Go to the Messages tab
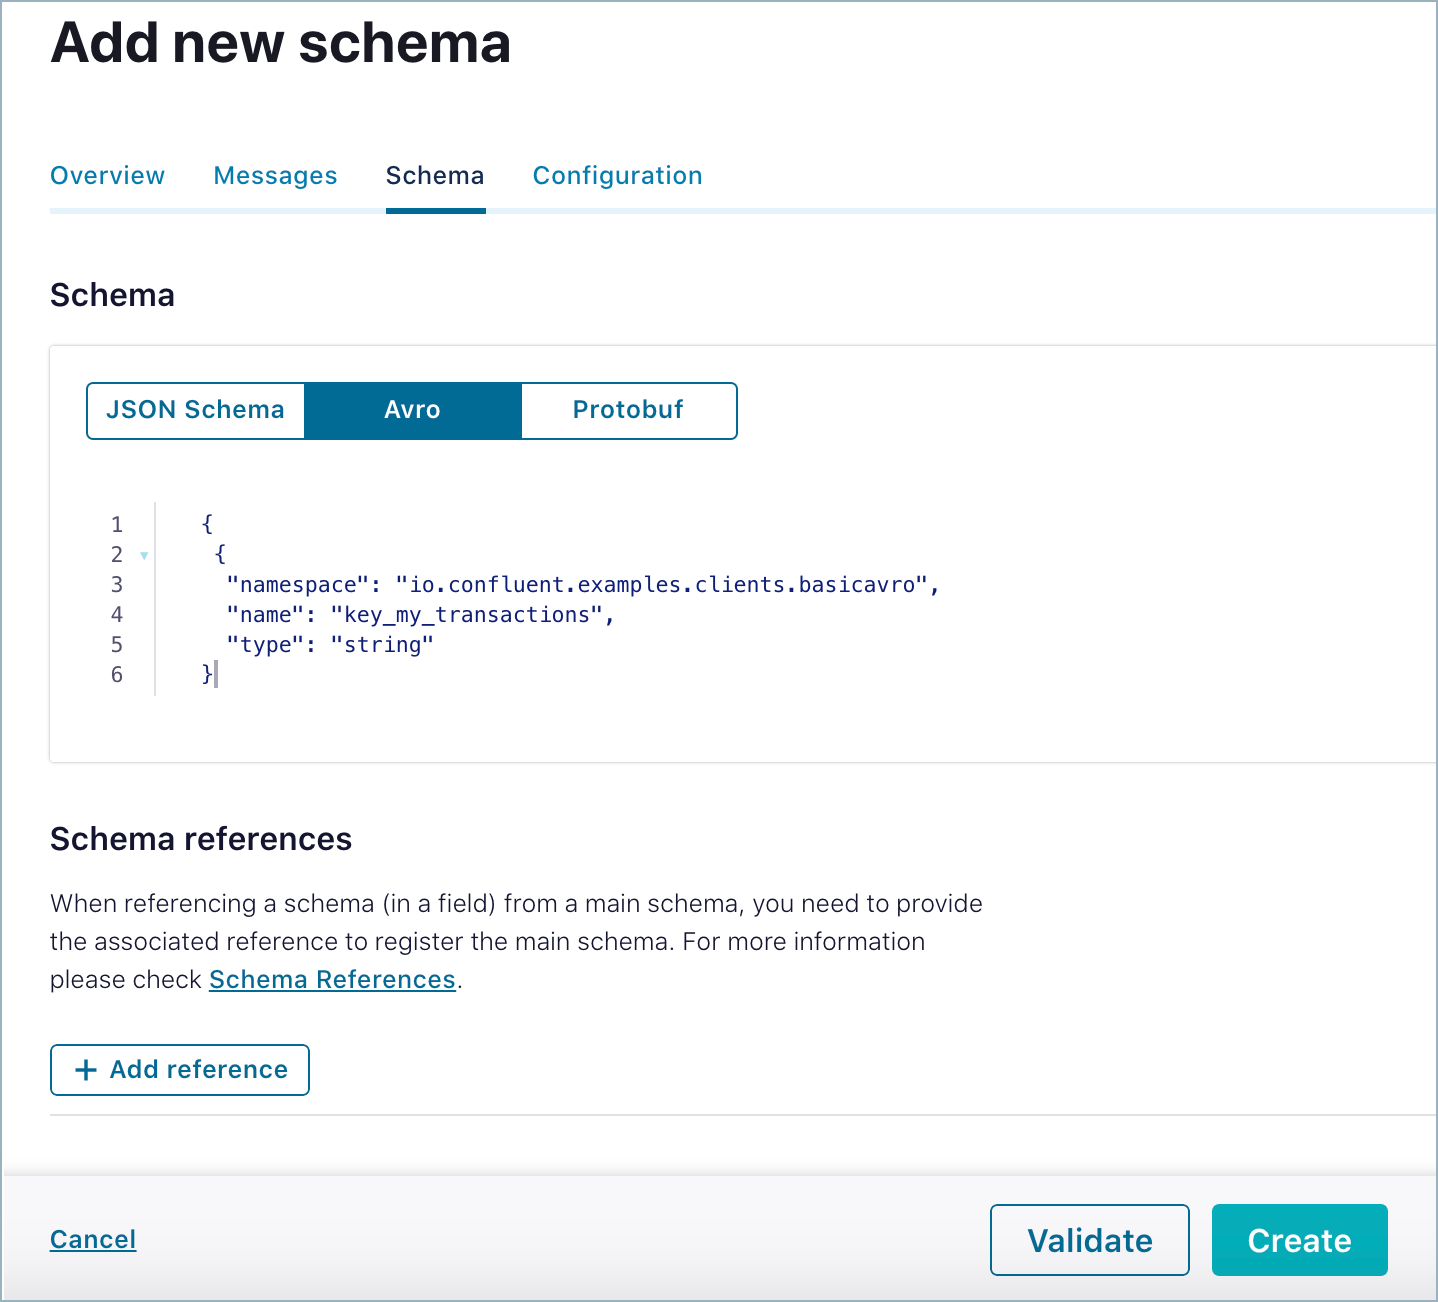This screenshot has height=1302, width=1438. pyautogui.click(x=275, y=176)
